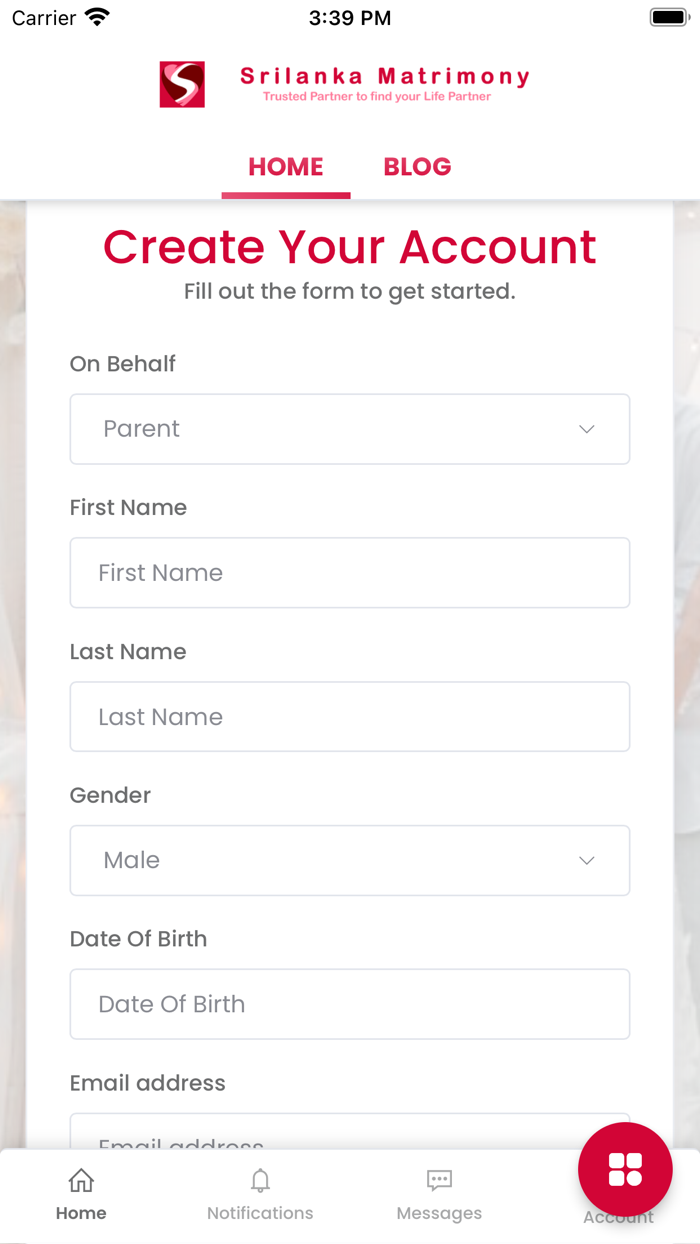Tap the battery indicator in status bar
The image size is (700, 1244).
coord(668,16)
